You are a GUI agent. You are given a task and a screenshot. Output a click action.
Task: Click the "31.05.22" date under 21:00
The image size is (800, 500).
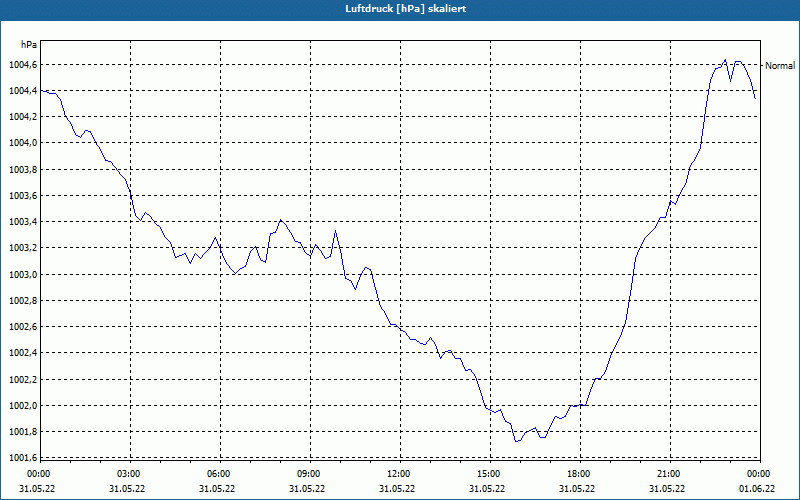667,489
